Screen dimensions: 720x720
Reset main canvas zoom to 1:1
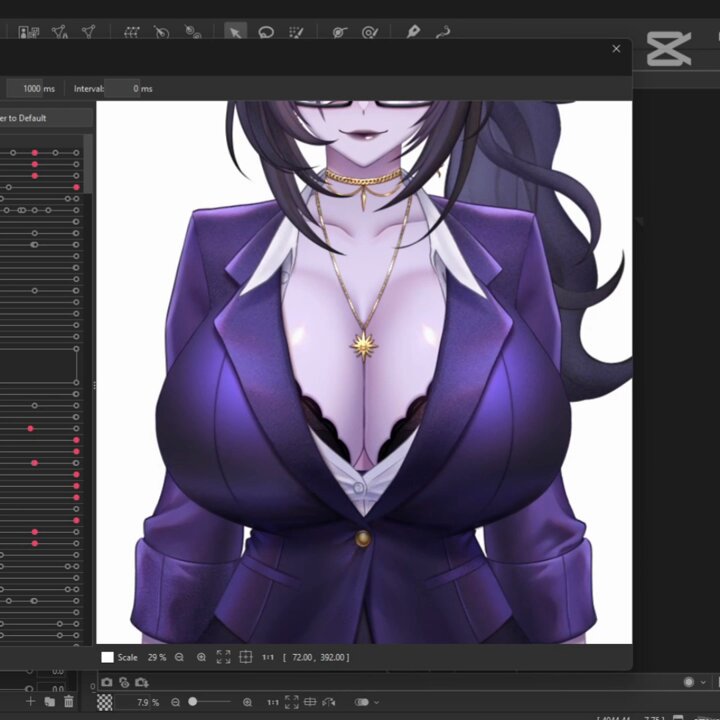pos(273,702)
